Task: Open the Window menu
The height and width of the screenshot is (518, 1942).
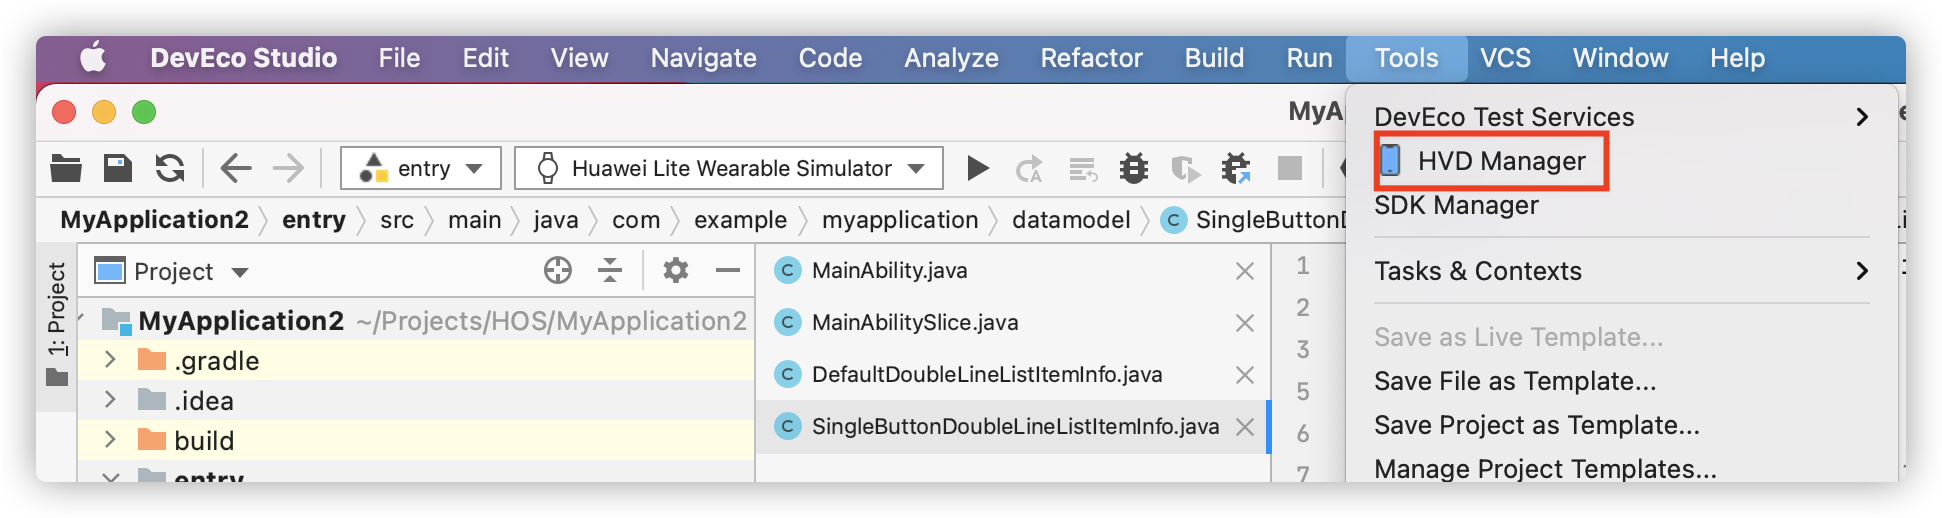Action: 1620,58
